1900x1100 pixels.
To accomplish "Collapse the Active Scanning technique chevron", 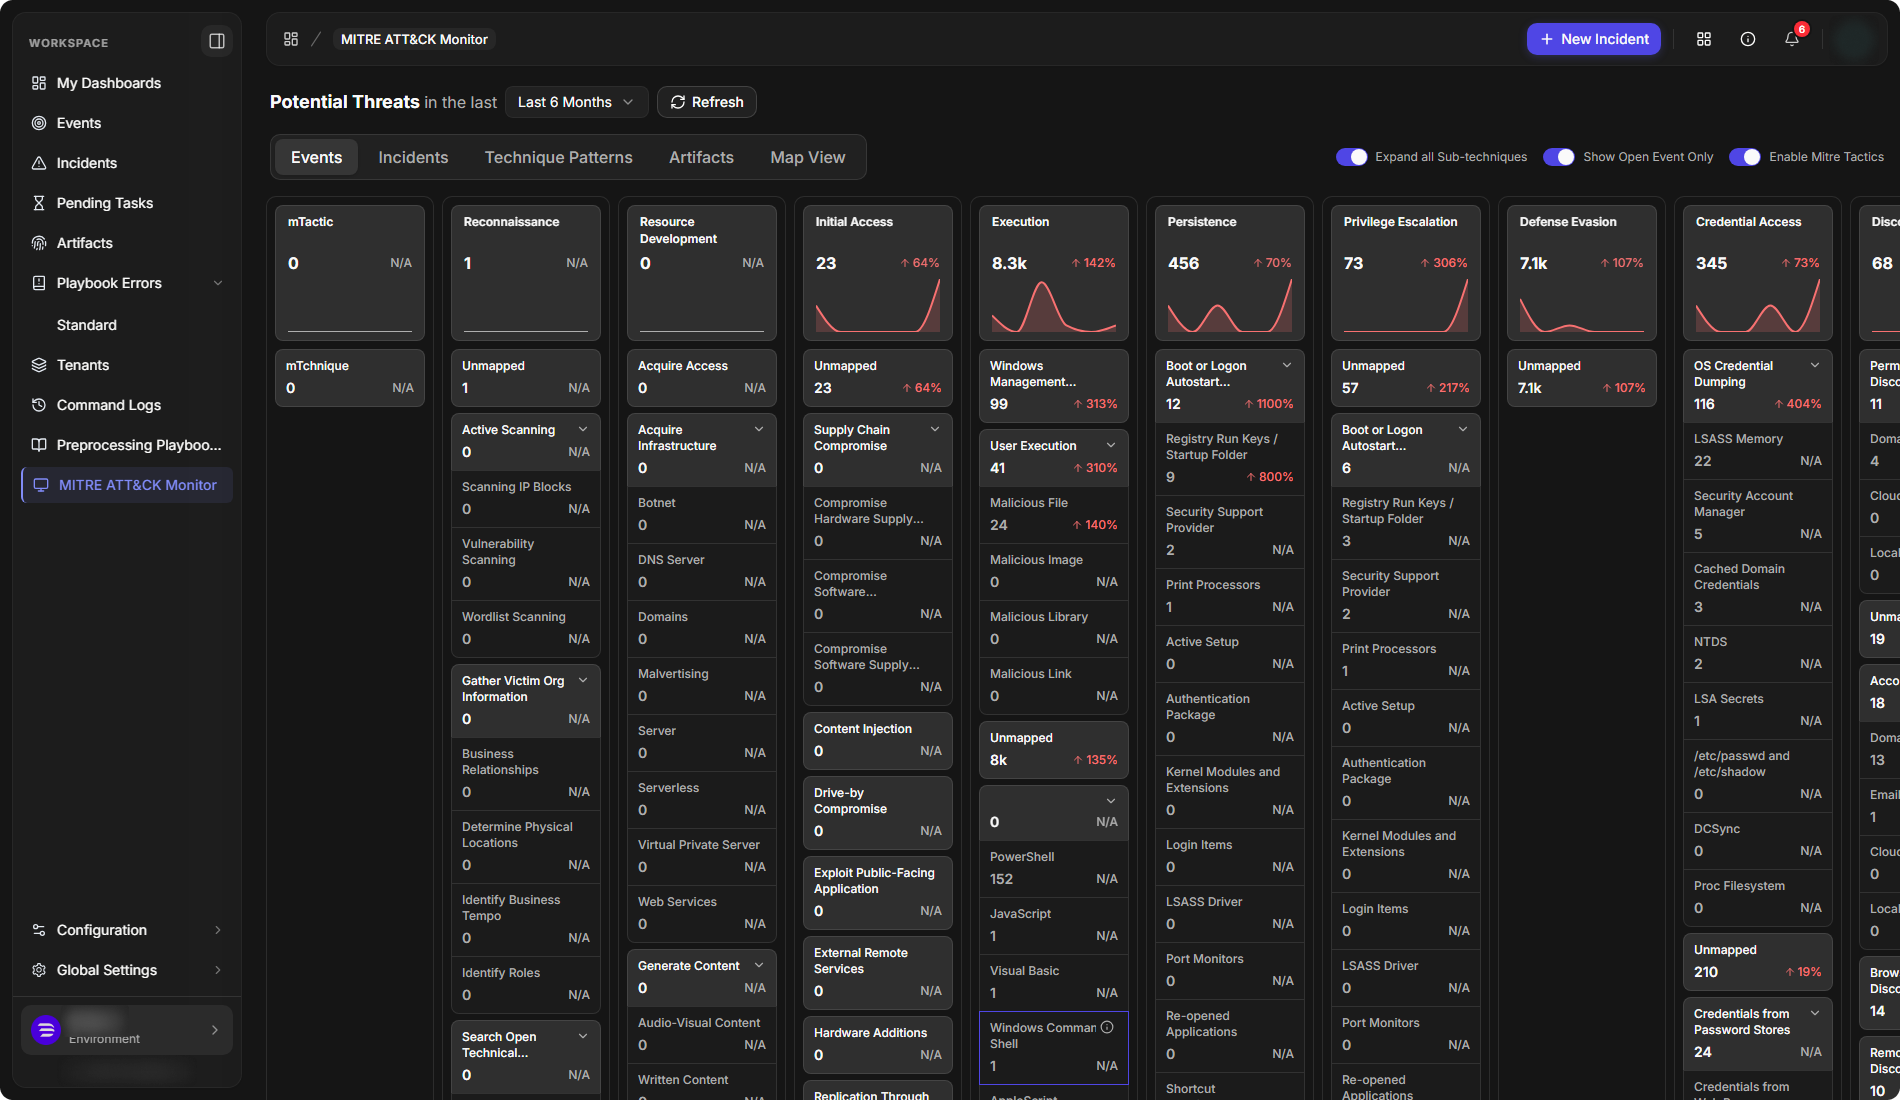I will [583, 429].
